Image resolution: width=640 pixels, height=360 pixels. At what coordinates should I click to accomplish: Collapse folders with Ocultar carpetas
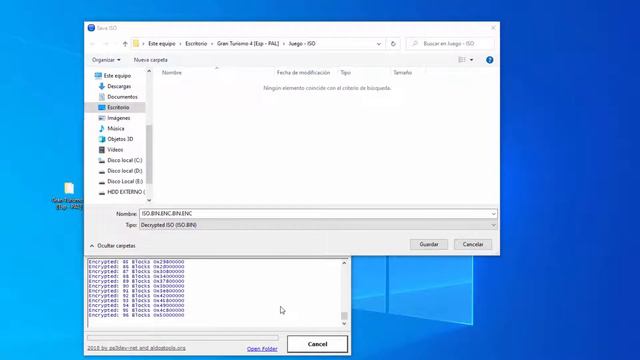(113, 246)
